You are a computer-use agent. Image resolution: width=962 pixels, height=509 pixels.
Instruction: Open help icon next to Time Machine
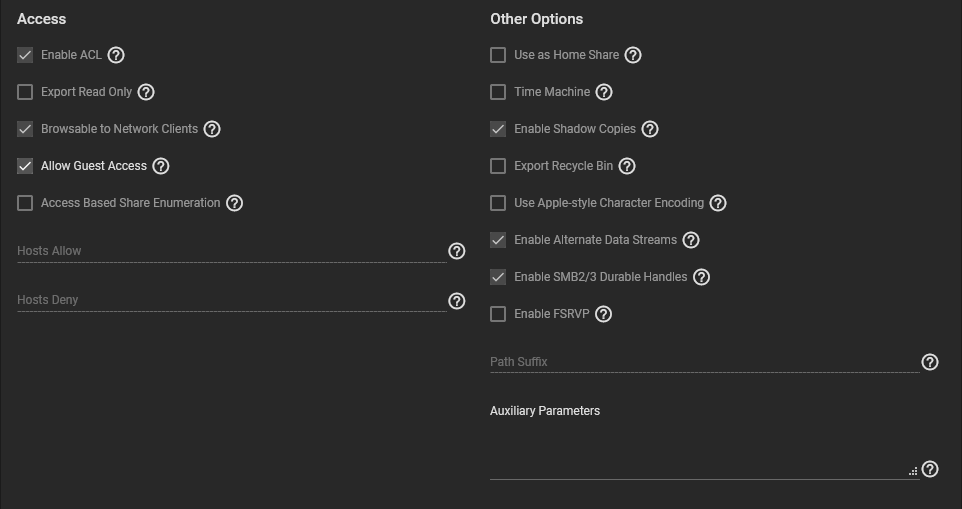(x=604, y=92)
